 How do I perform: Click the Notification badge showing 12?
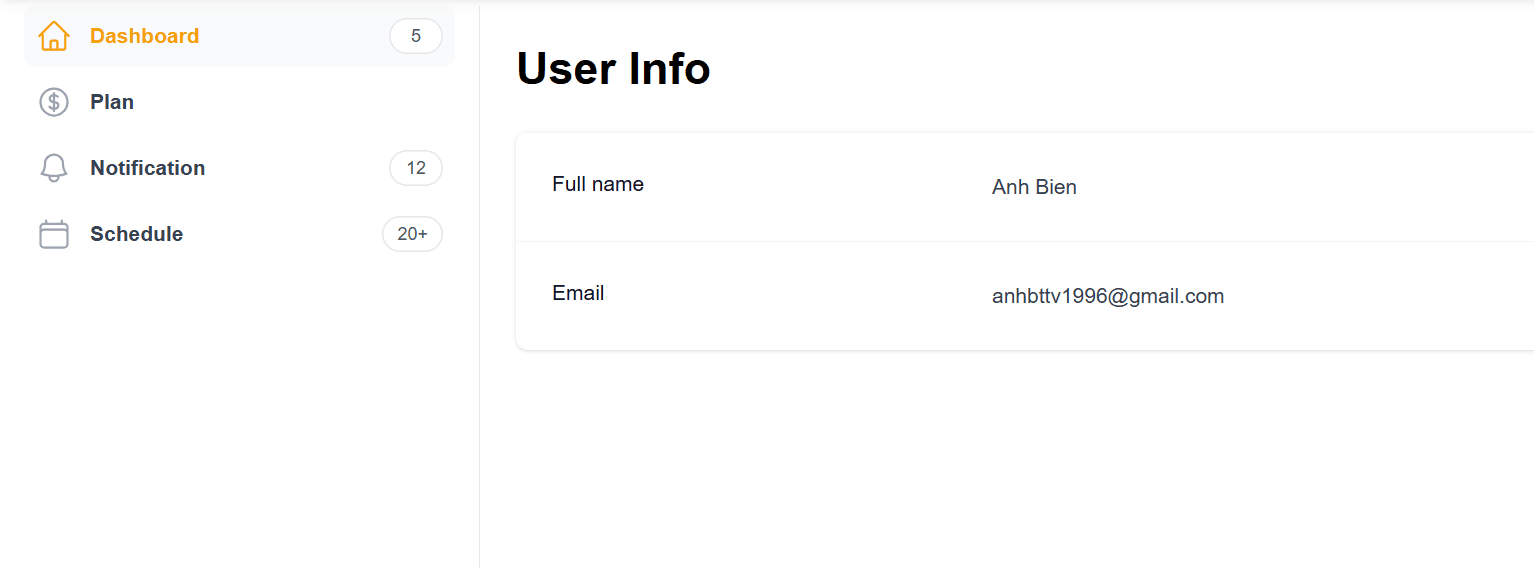[x=416, y=168]
